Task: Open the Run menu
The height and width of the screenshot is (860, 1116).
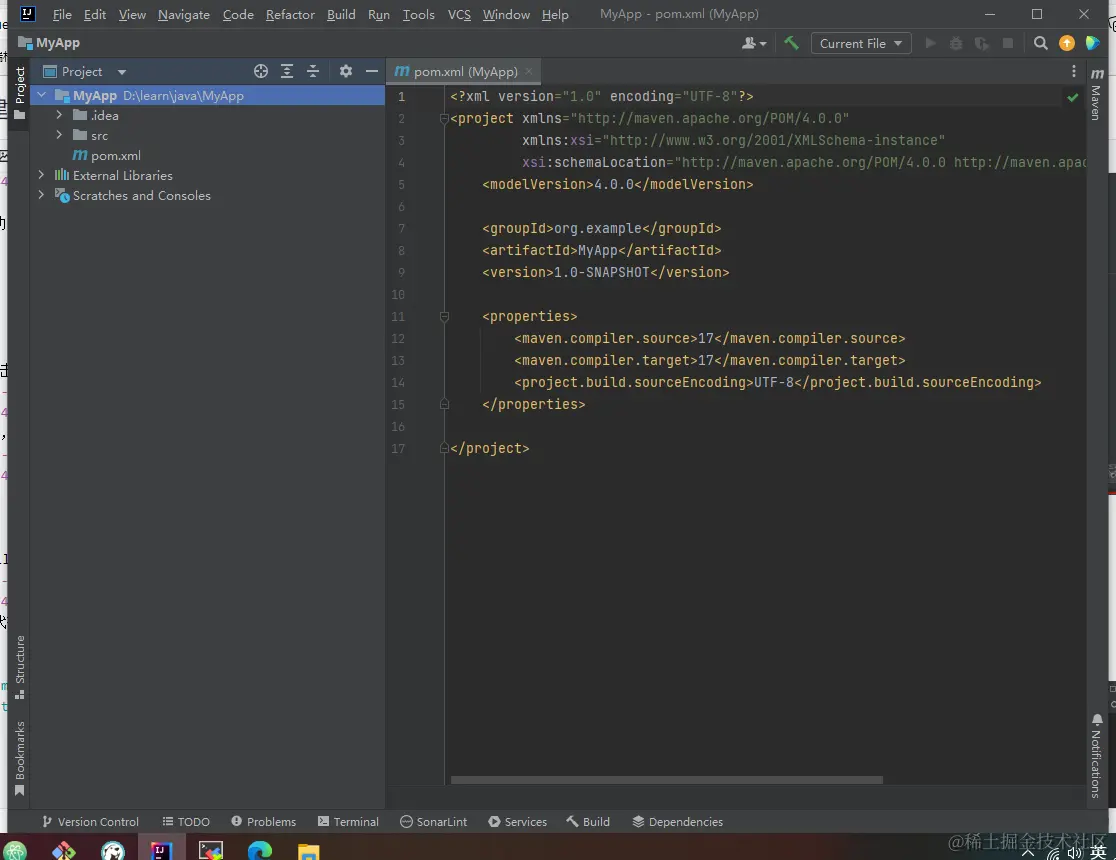Action: (379, 14)
